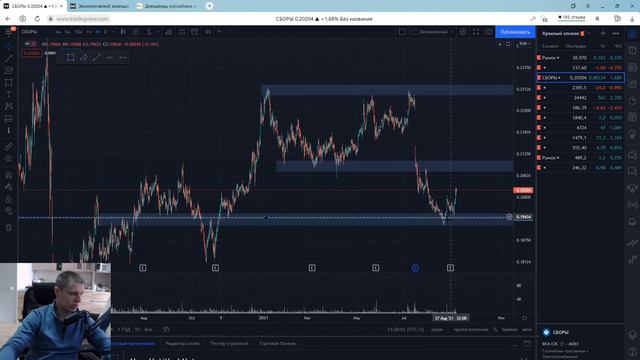Click the blue circular event marker near July
This screenshot has width=640, height=360.
(415, 268)
